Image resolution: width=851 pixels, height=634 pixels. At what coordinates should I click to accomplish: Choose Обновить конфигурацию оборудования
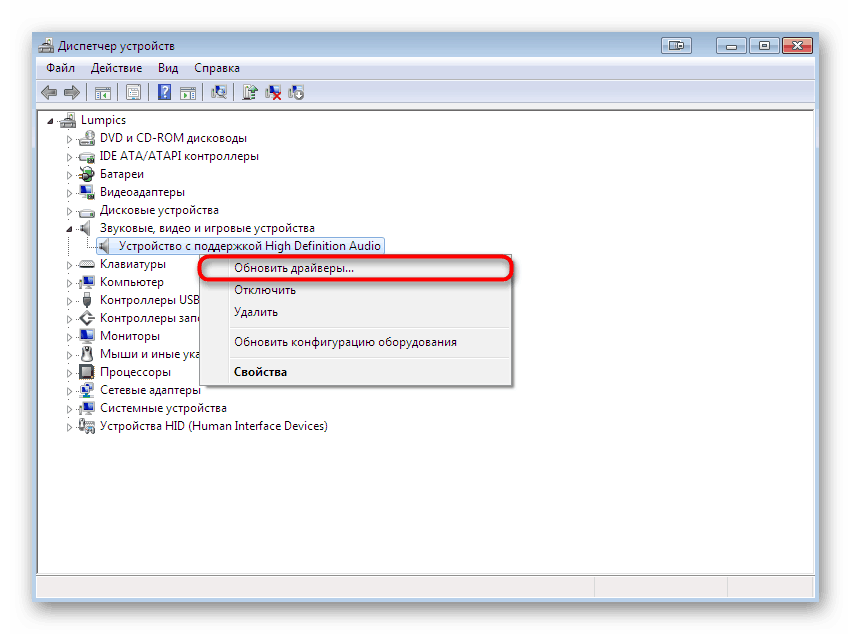[355, 342]
